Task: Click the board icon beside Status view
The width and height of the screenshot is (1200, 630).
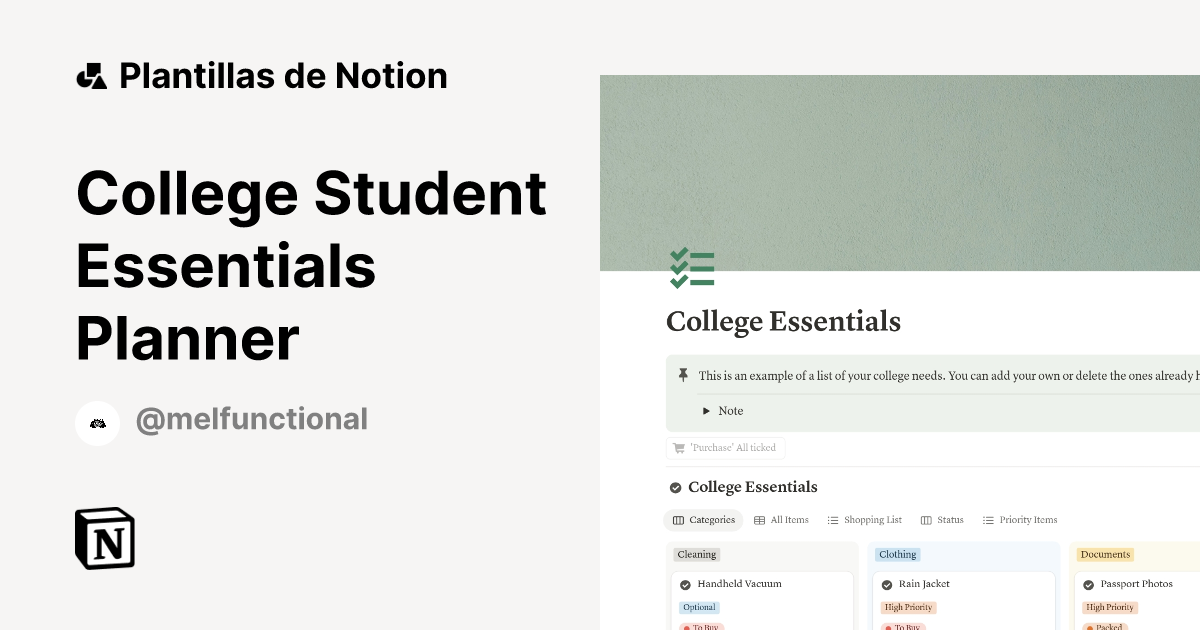Action: 926,520
